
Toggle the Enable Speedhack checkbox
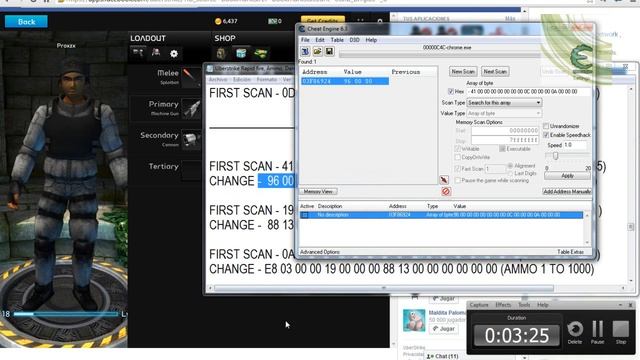(x=546, y=135)
